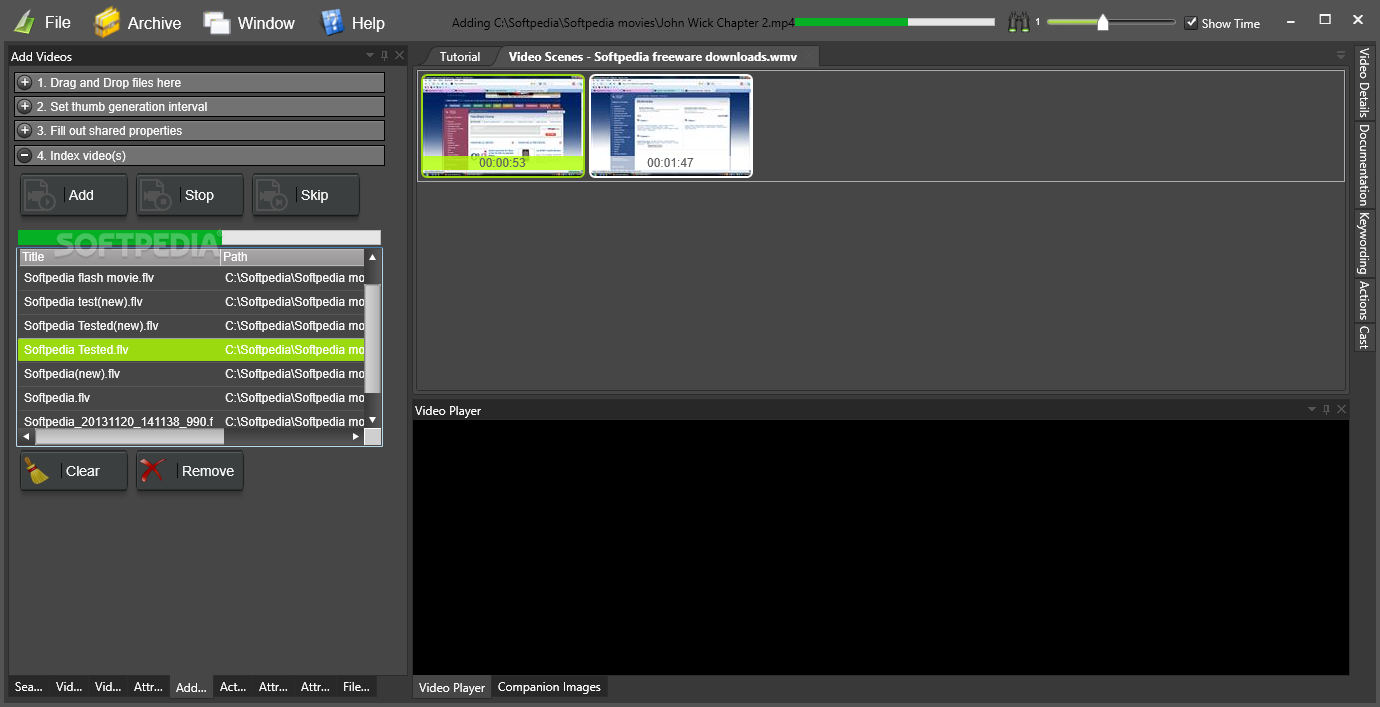Close the Video Player panel
The width and height of the screenshot is (1380, 707).
[1341, 410]
